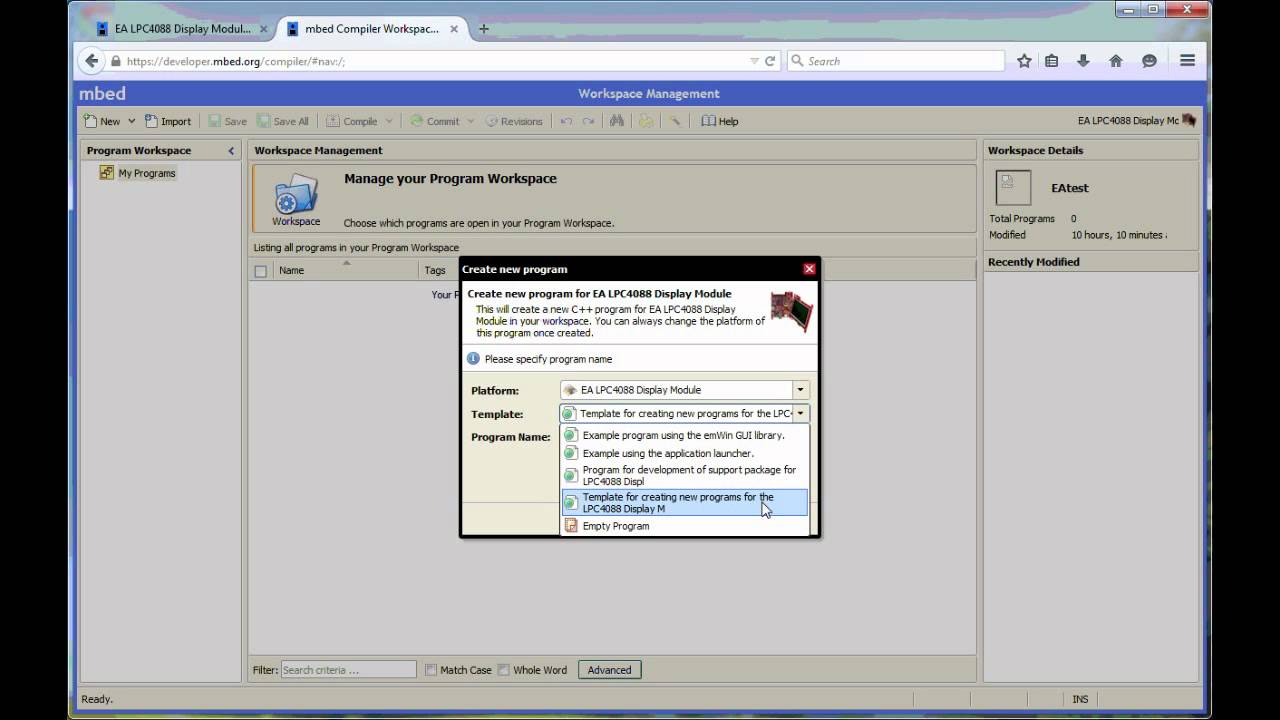This screenshot has width=1280, height=720.
Task: Open the New button dropdown arrow
Action: pos(131,121)
